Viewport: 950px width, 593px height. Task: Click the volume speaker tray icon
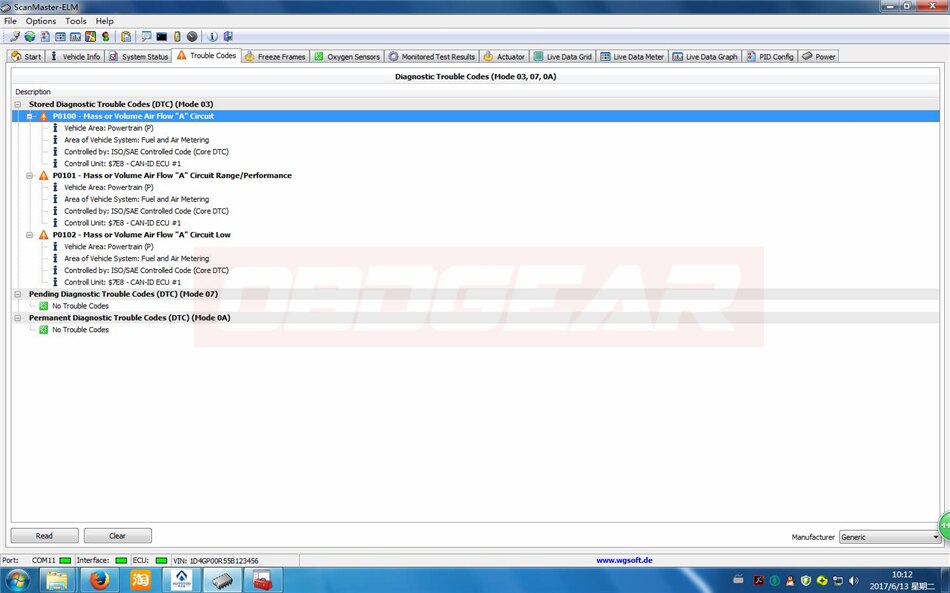[854, 580]
